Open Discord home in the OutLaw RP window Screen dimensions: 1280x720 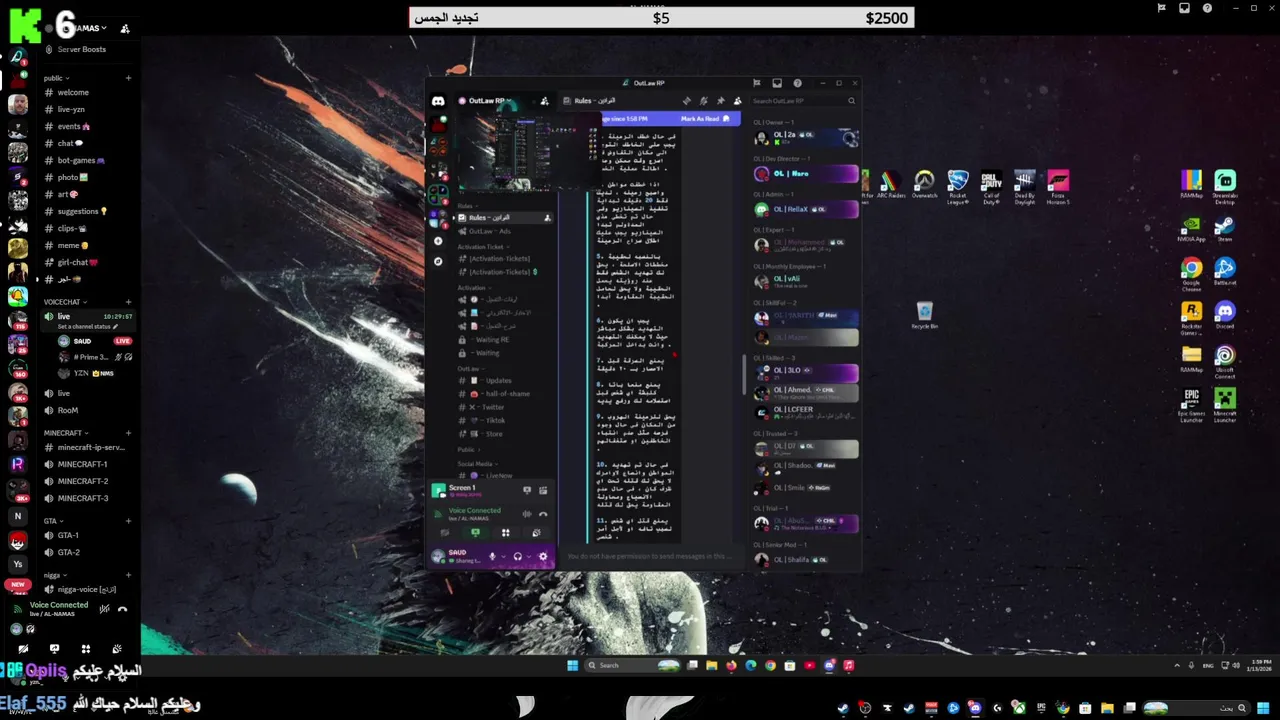tap(438, 101)
